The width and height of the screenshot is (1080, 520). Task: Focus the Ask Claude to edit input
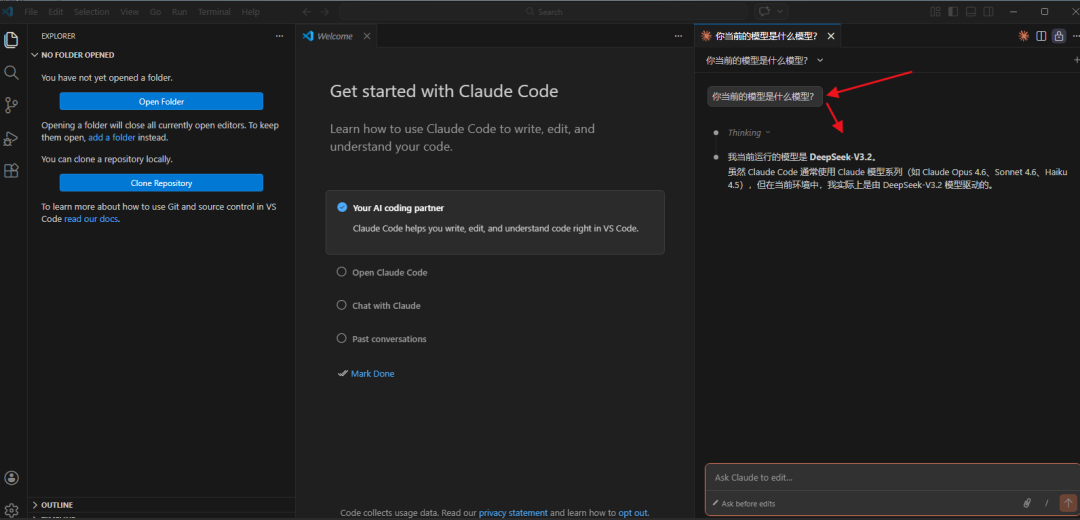tap(892, 477)
